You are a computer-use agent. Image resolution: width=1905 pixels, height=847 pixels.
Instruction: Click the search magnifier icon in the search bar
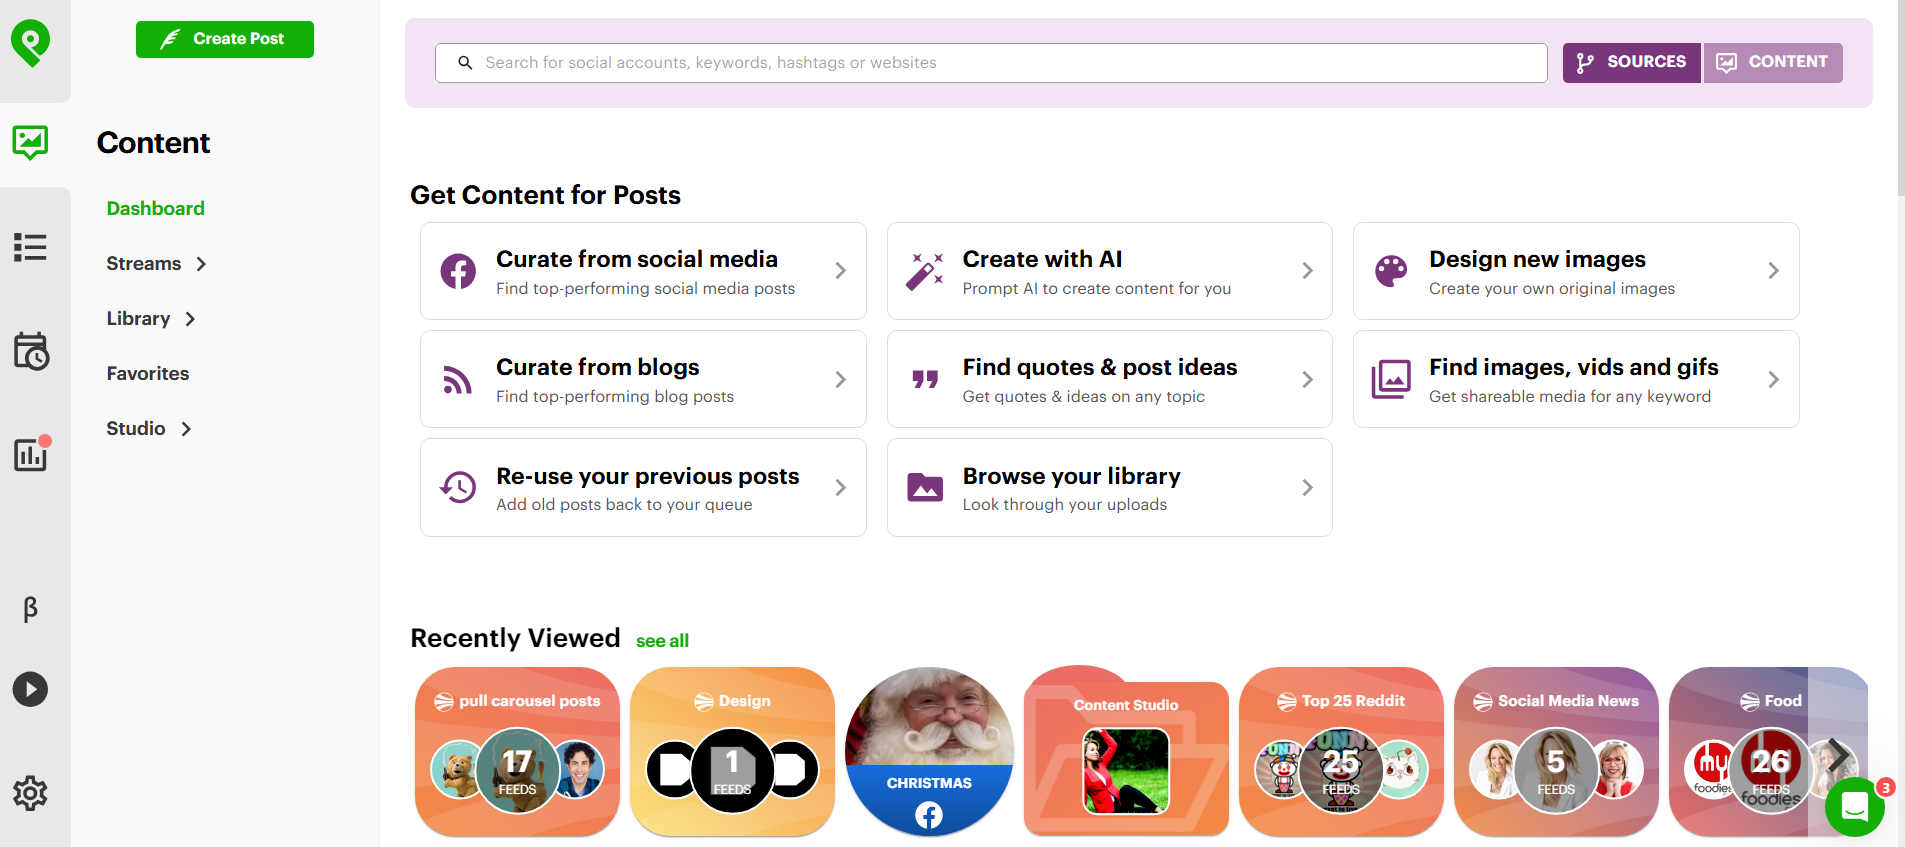click(466, 62)
